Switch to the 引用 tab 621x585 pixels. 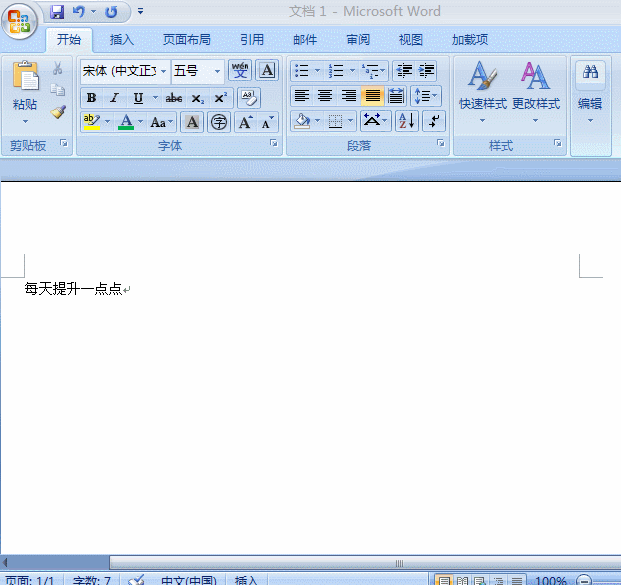[252, 40]
